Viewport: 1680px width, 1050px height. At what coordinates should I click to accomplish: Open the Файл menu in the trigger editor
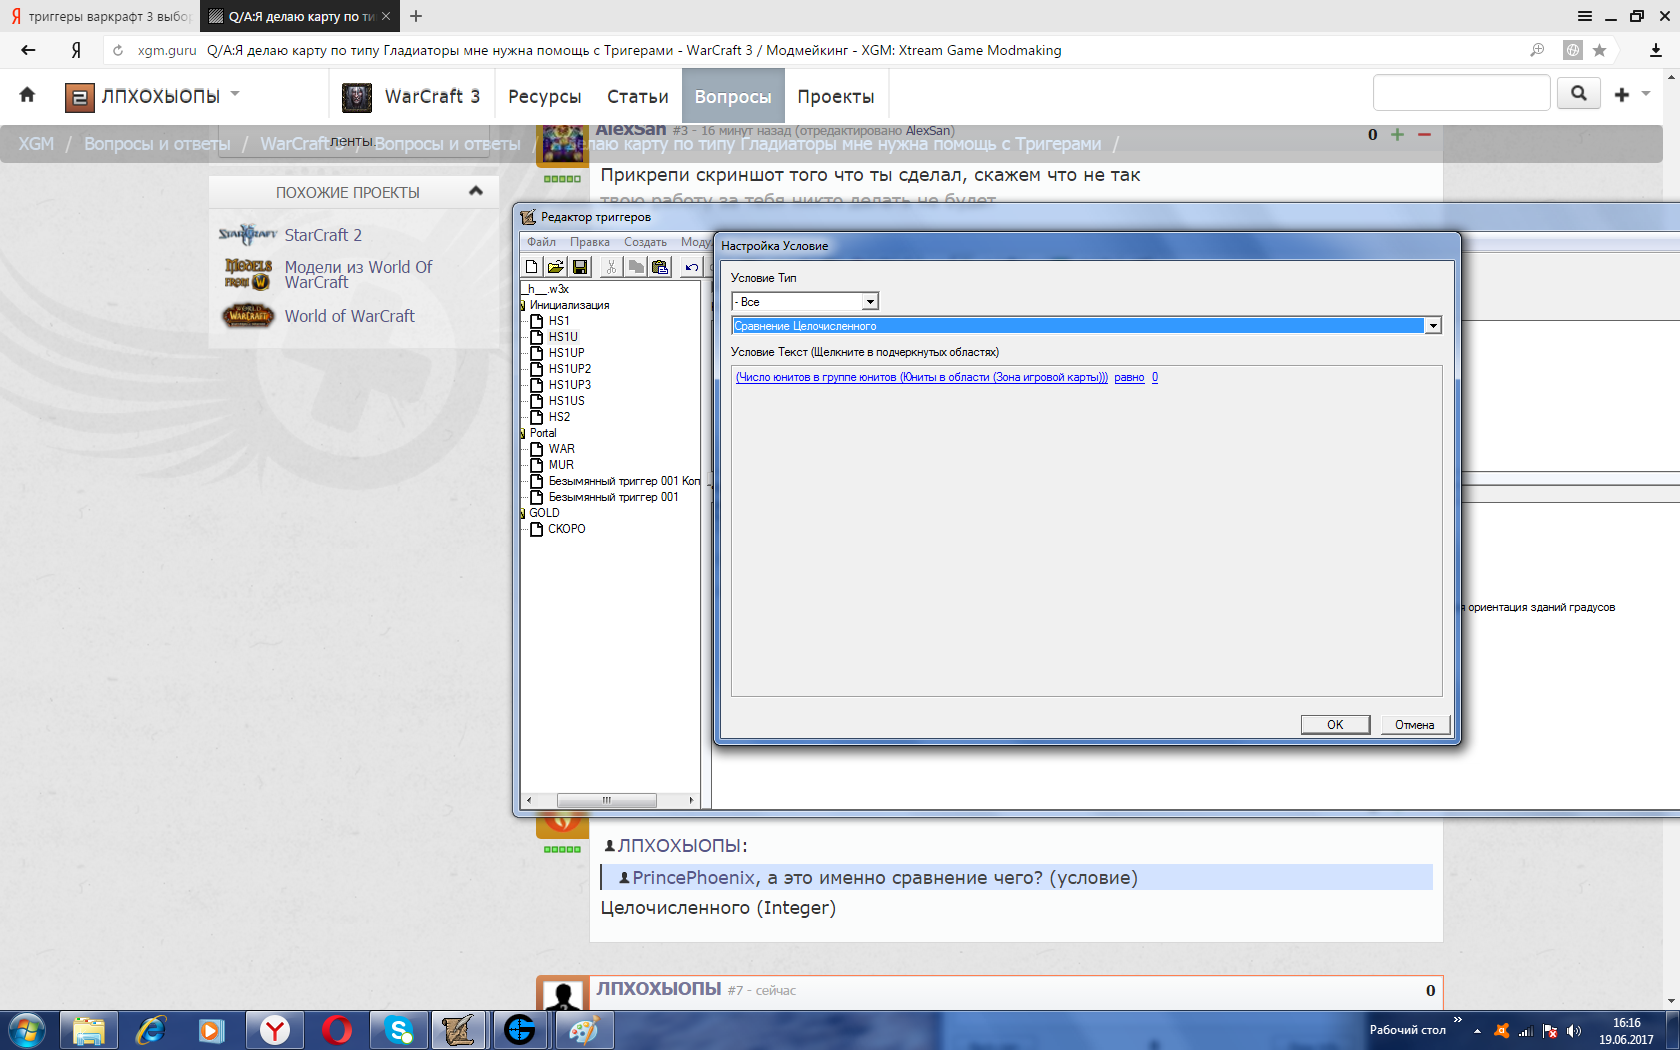pos(541,242)
